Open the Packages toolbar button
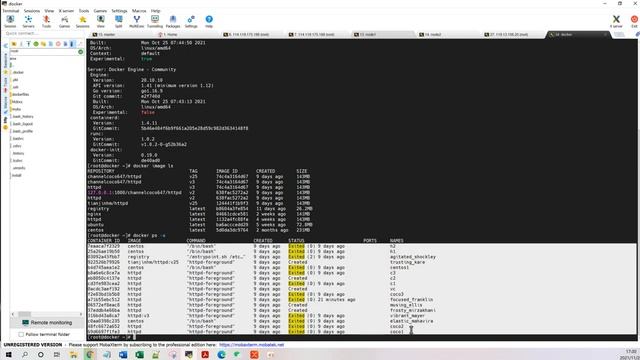The width and height of the screenshot is (640, 360). click(x=173, y=21)
